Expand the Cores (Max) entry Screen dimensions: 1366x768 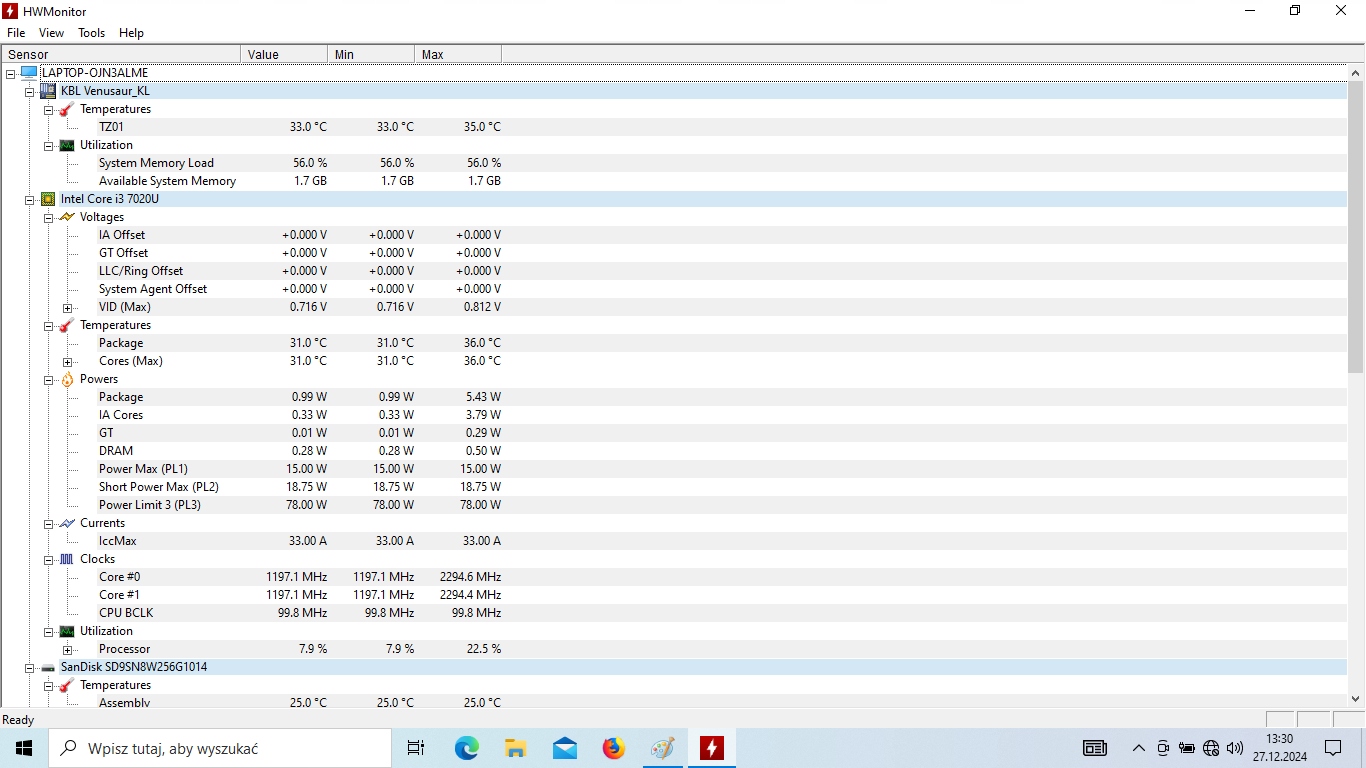[x=67, y=362]
